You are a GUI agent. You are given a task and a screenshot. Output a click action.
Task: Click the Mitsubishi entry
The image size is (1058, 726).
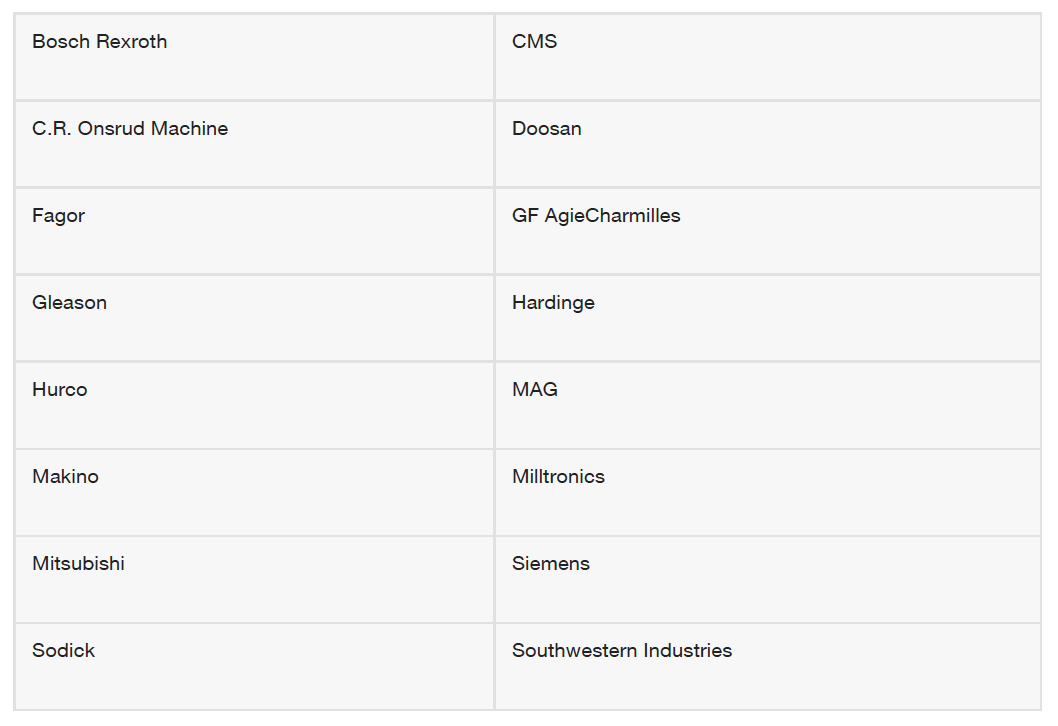(254, 580)
